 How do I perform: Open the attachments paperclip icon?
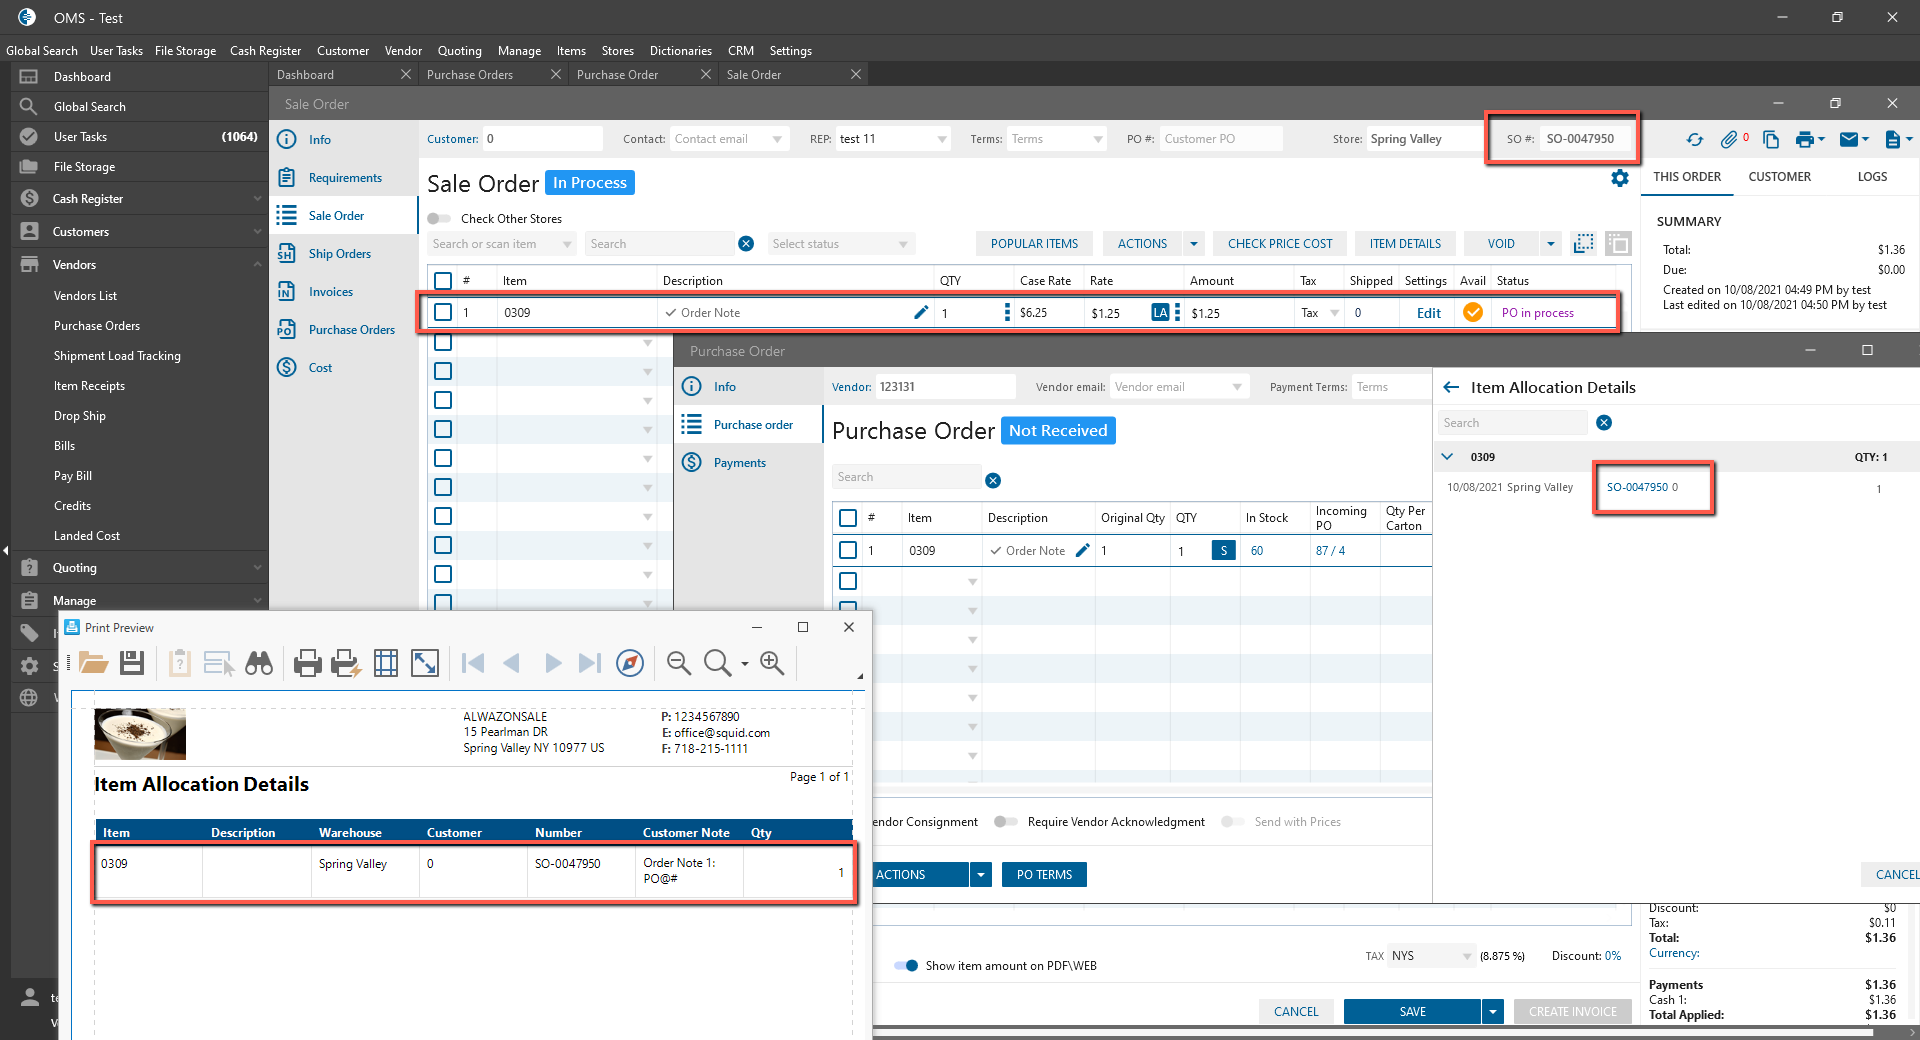point(1729,140)
